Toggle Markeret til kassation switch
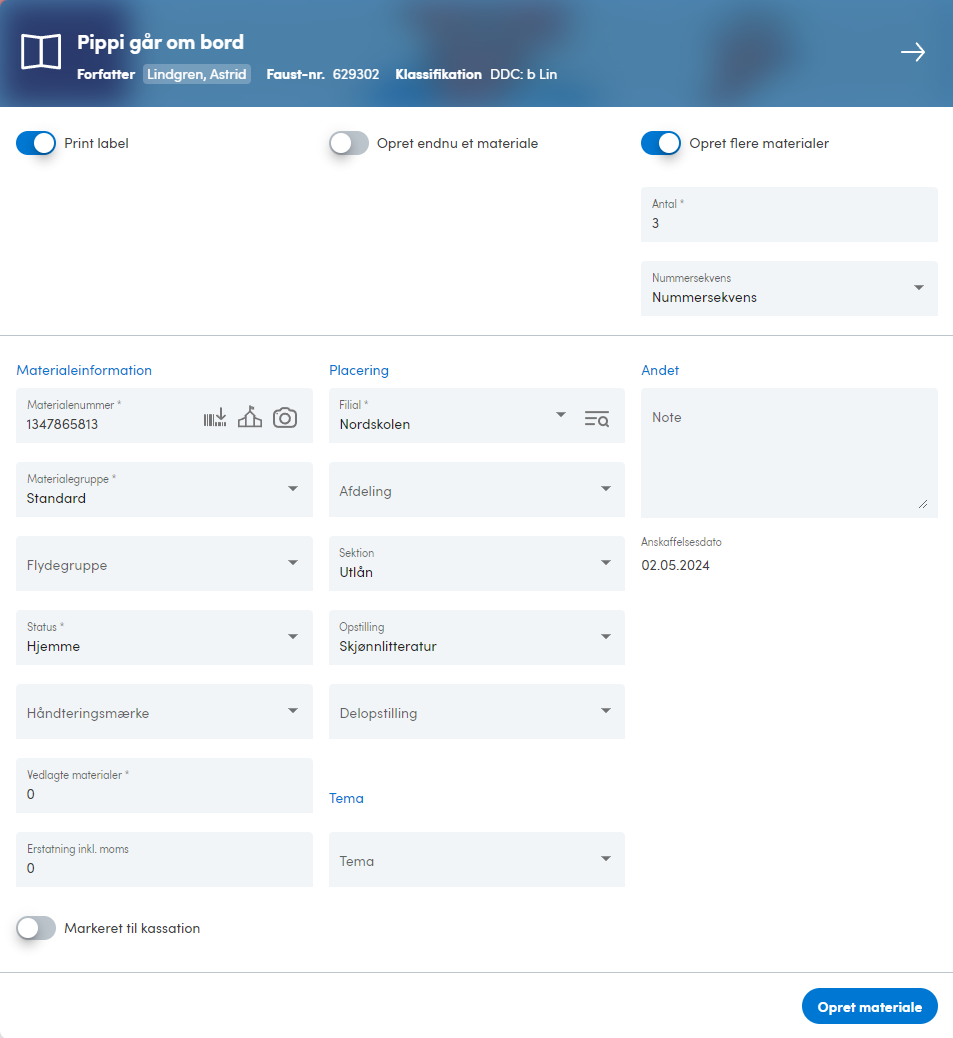Viewport: 953px width, 1038px height. tap(36, 928)
